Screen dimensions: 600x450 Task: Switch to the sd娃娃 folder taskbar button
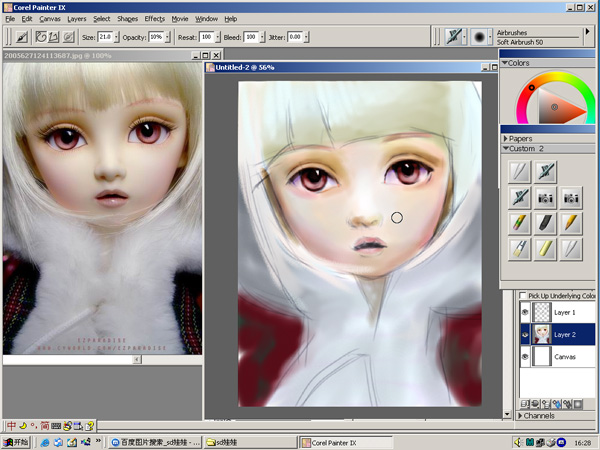249,442
